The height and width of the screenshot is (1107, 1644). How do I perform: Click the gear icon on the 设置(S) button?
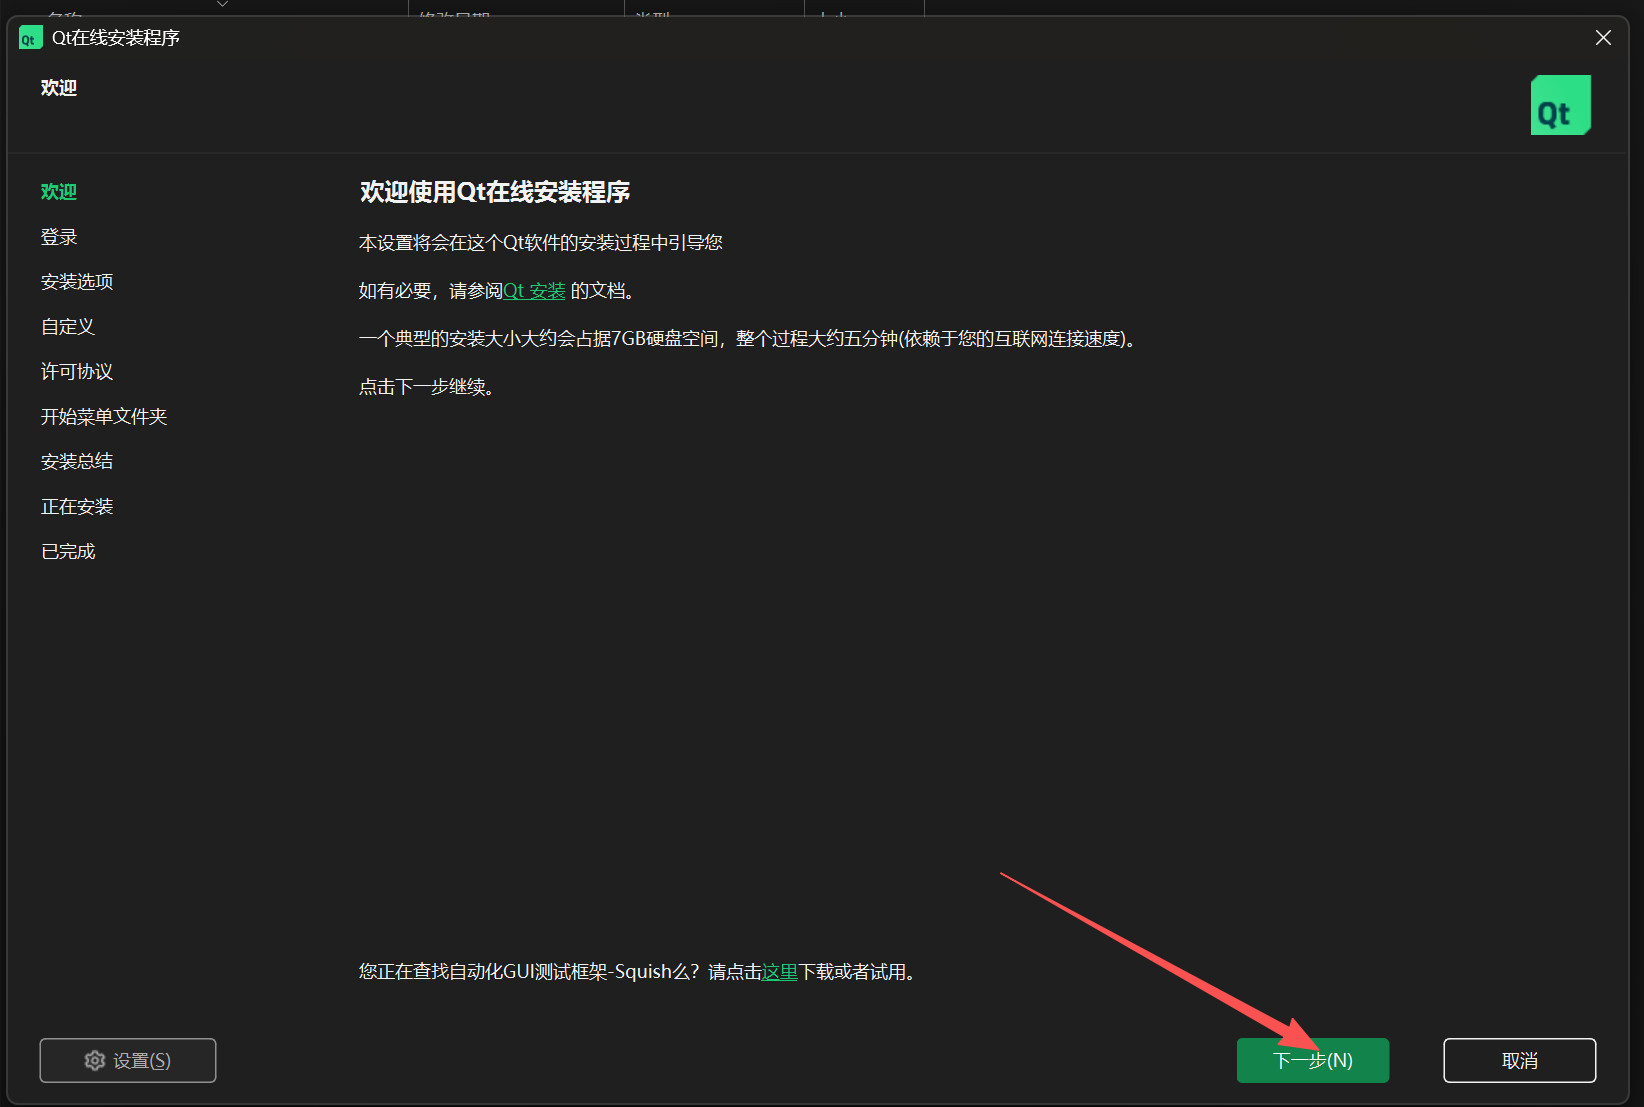pyautogui.click(x=95, y=1060)
